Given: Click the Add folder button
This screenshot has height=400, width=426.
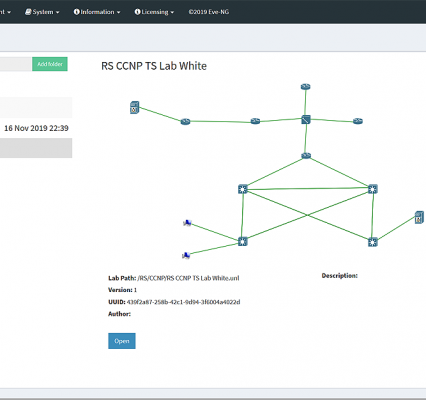Looking at the screenshot, I should tap(50, 64).
